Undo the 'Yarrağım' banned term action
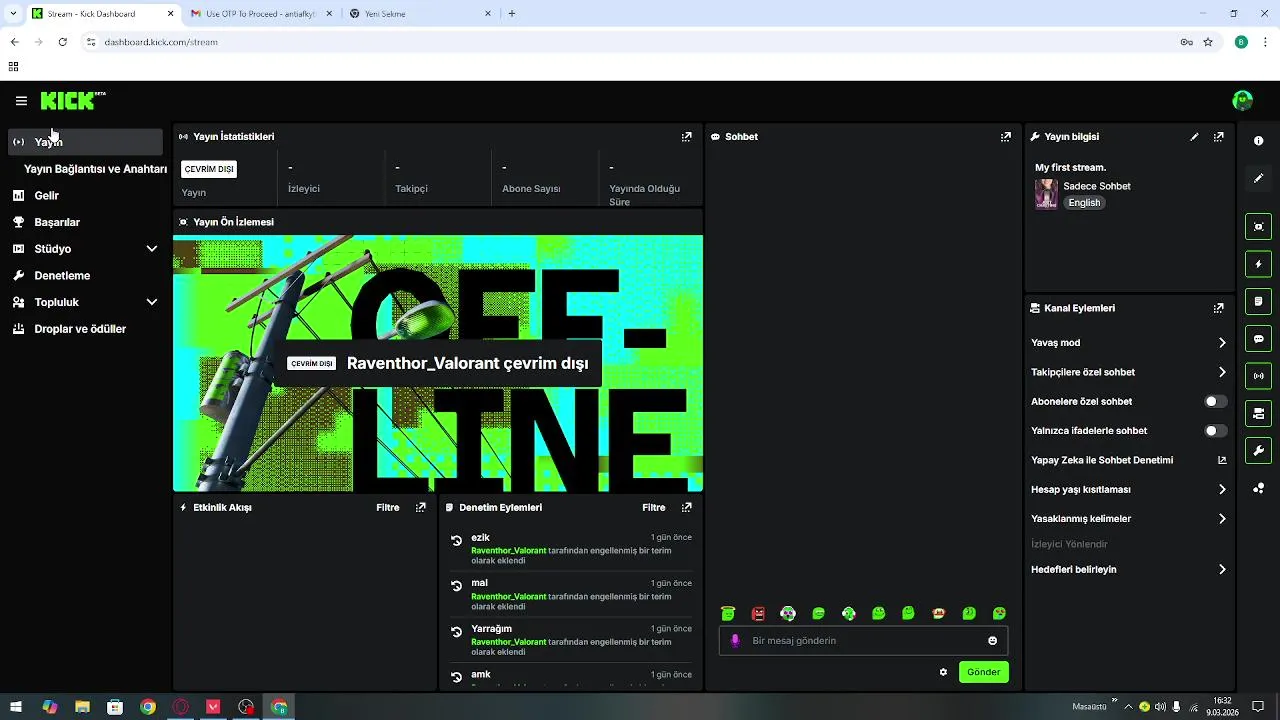Screen dimensions: 1280x720 pyautogui.click(x=457, y=631)
